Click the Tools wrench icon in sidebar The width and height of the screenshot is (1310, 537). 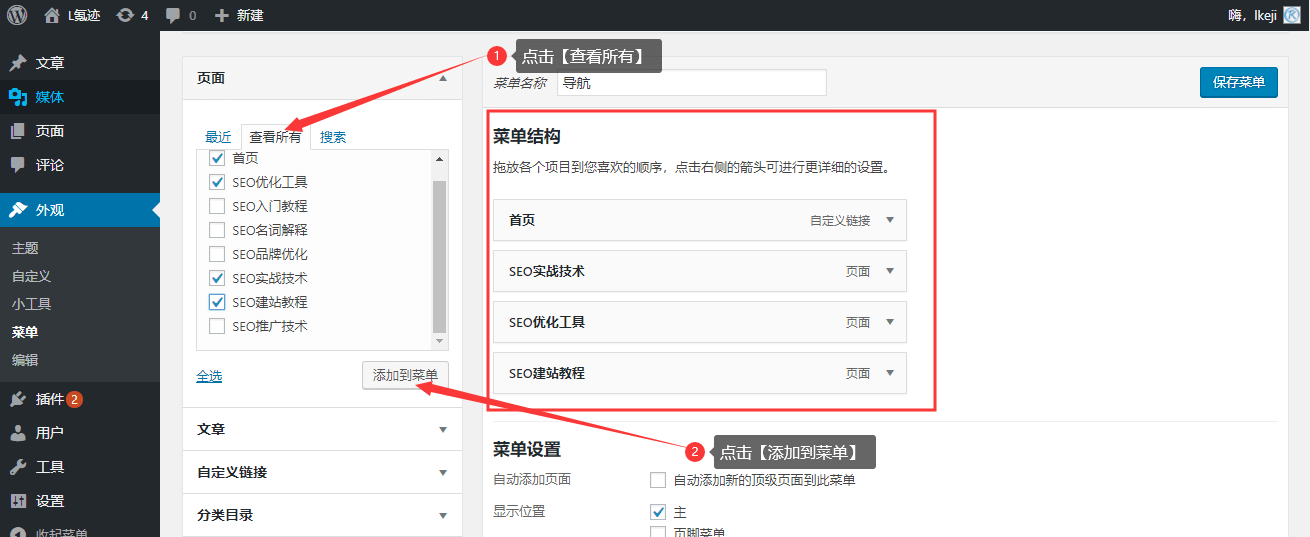tap(18, 467)
